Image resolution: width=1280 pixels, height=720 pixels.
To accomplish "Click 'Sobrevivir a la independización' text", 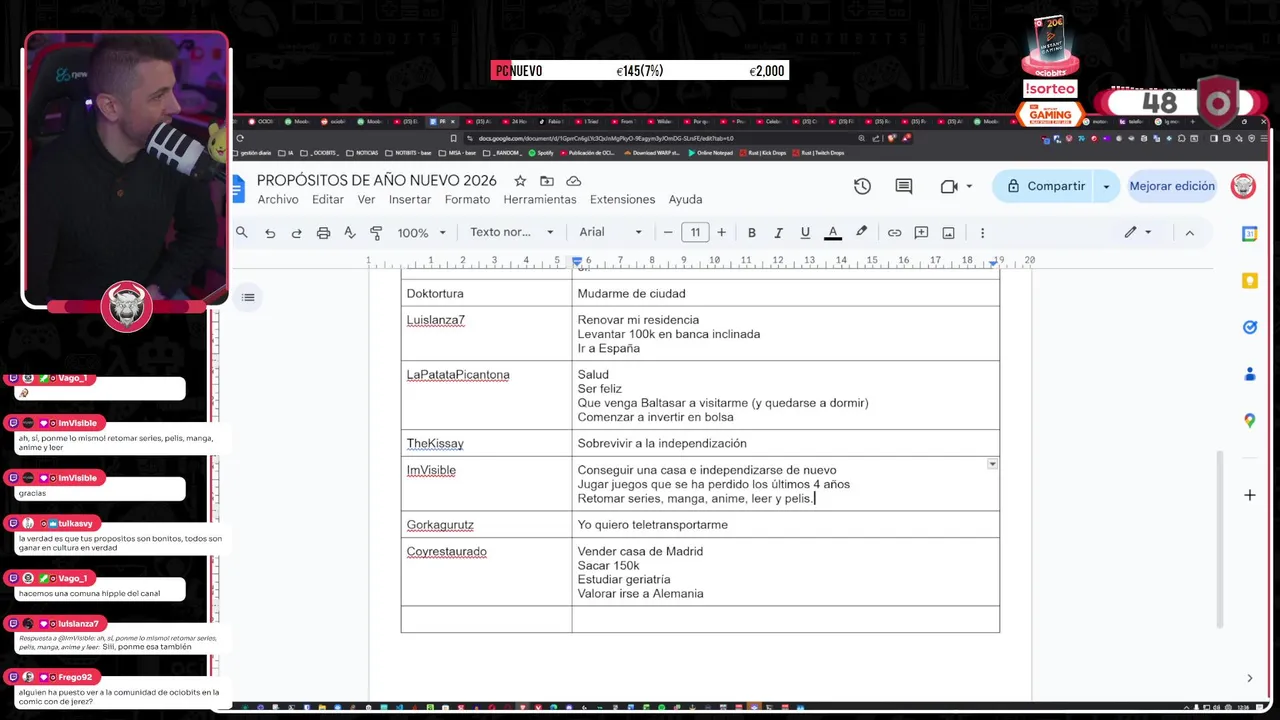I will 662,443.
